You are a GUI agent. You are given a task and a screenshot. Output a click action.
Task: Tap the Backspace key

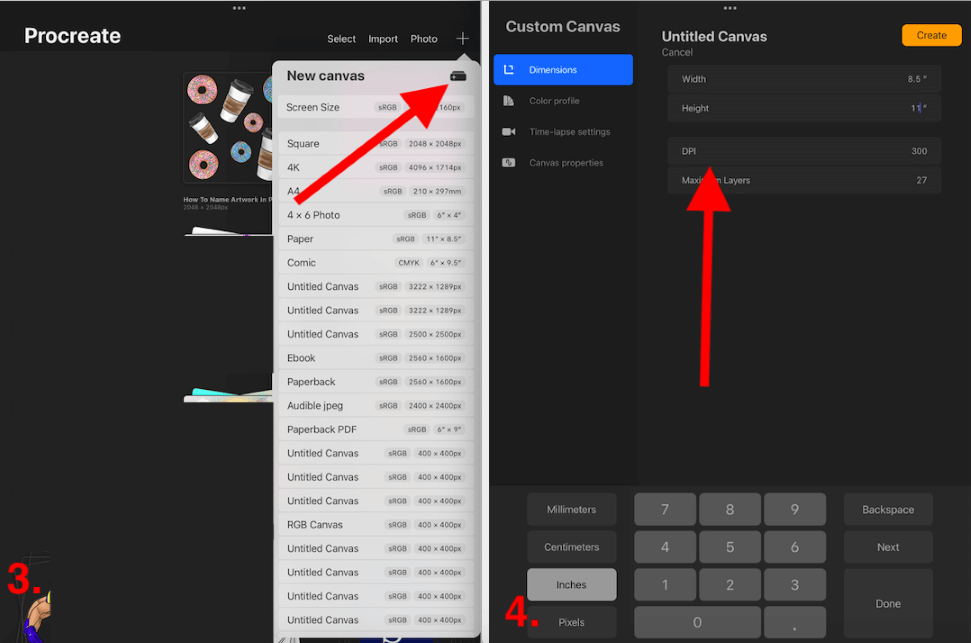coord(888,509)
